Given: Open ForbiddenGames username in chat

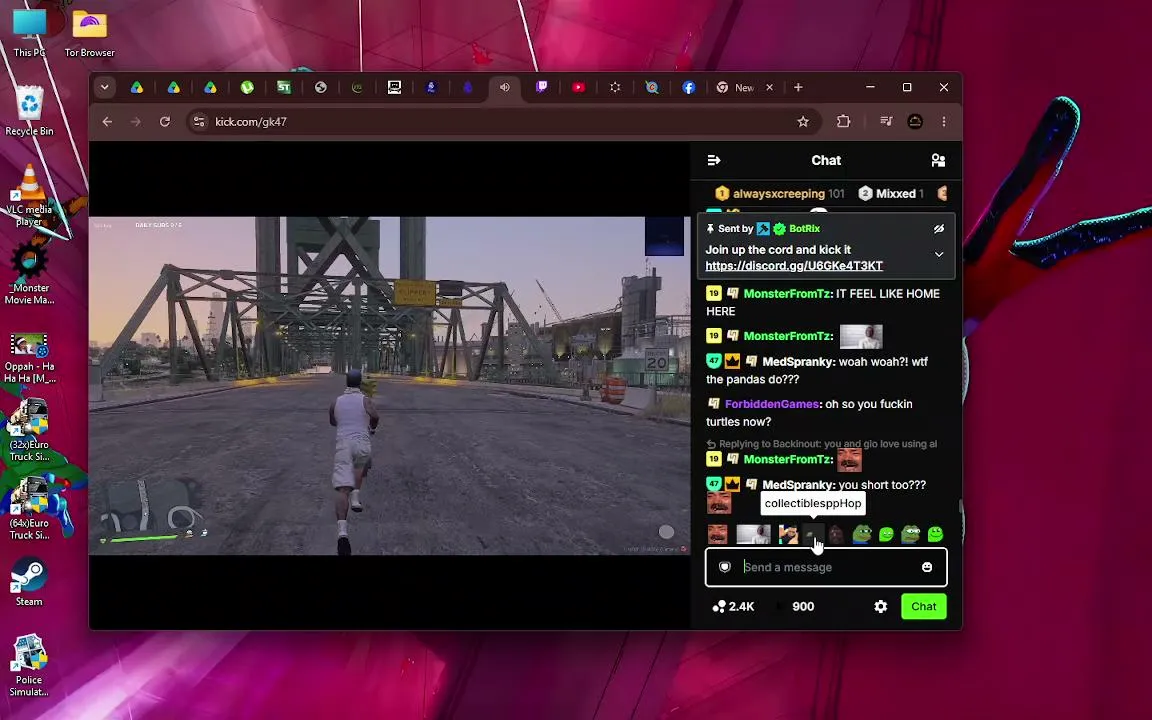Looking at the screenshot, I should coord(771,404).
